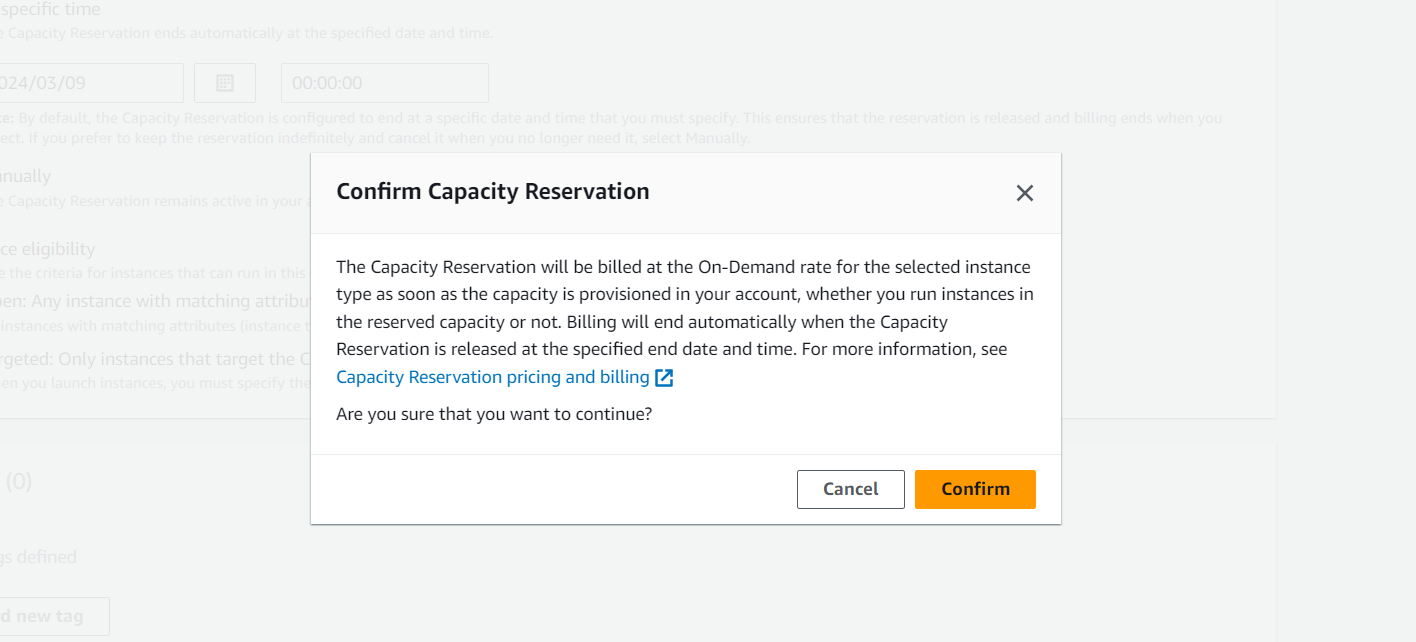This screenshot has height=642, width=1416.
Task: Click the tags count (0) heading
Action: pyautogui.click(x=19, y=482)
